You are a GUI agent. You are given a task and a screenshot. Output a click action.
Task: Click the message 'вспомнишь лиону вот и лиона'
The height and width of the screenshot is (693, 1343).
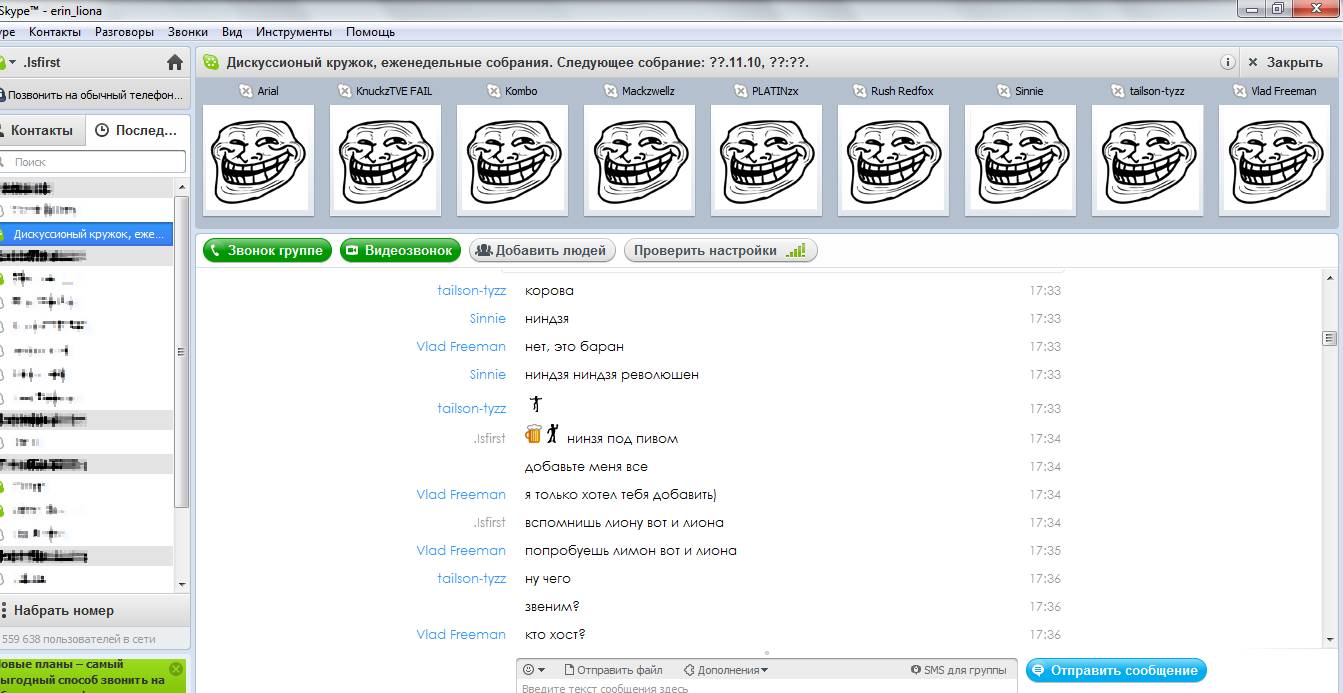click(x=624, y=523)
